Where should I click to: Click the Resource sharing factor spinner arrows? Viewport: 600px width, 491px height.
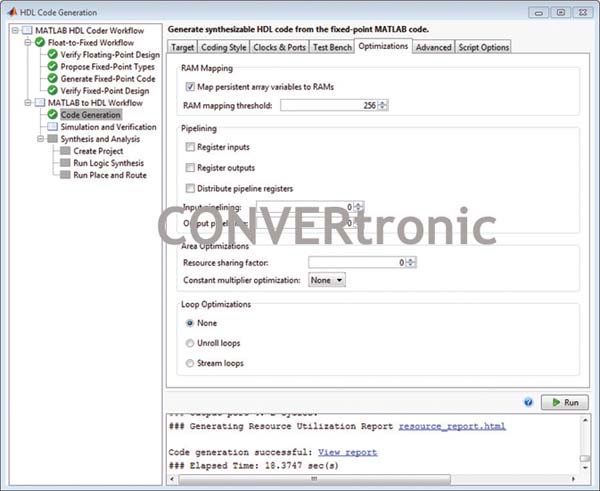(411, 263)
